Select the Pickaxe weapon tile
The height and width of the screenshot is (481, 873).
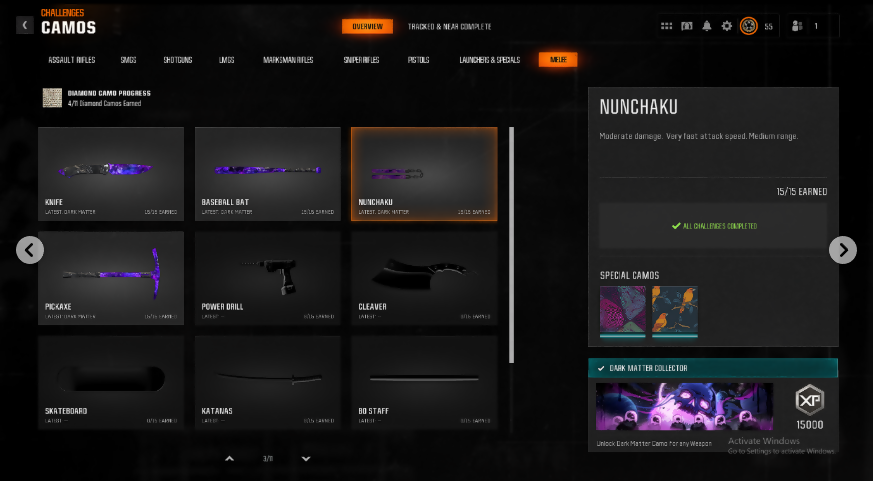click(x=111, y=277)
